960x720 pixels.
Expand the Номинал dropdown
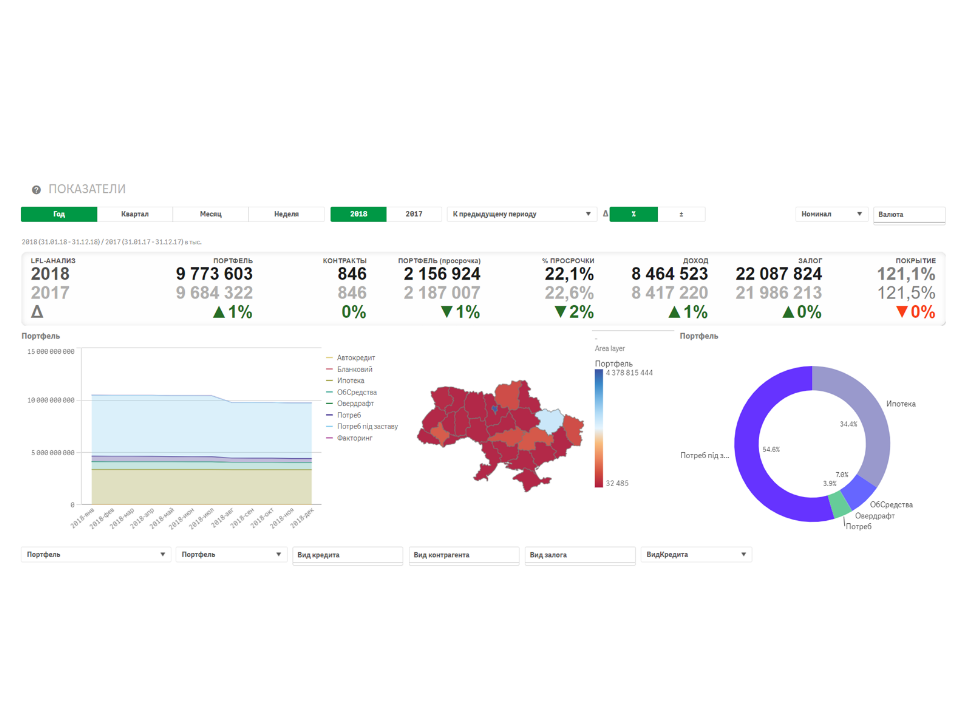831,214
